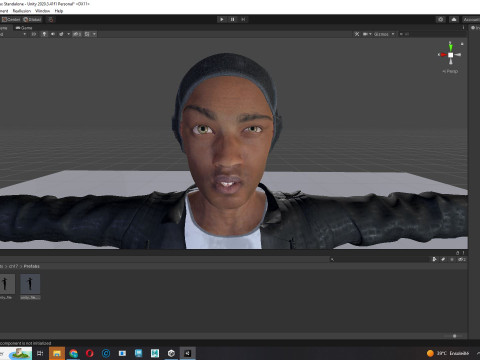The image size is (480, 360).
Task: Open File Explorer from the taskbar
Action: [57, 353]
